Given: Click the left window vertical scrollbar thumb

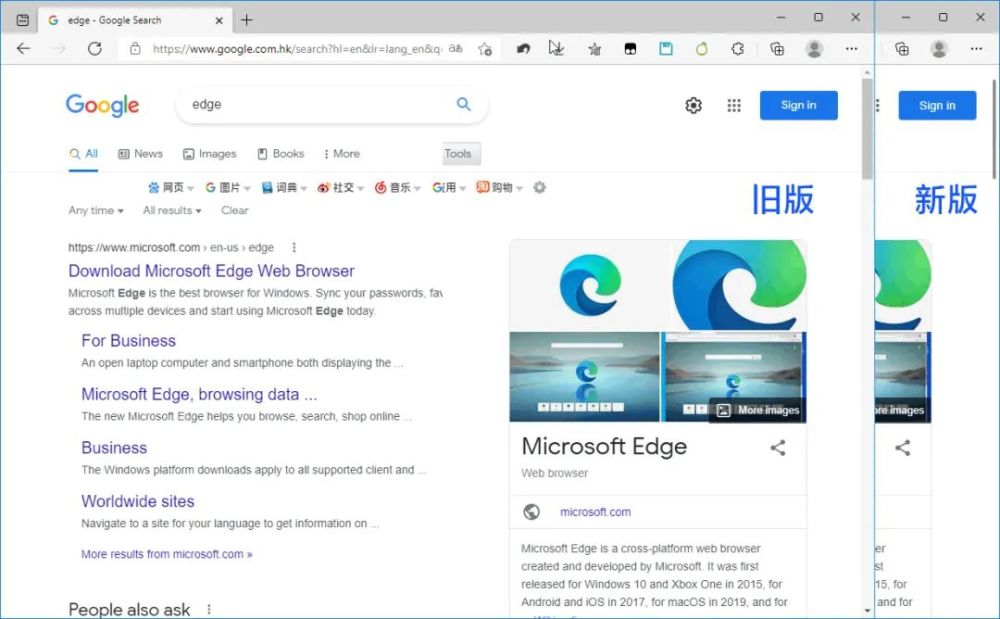Looking at the screenshot, I should 867,129.
